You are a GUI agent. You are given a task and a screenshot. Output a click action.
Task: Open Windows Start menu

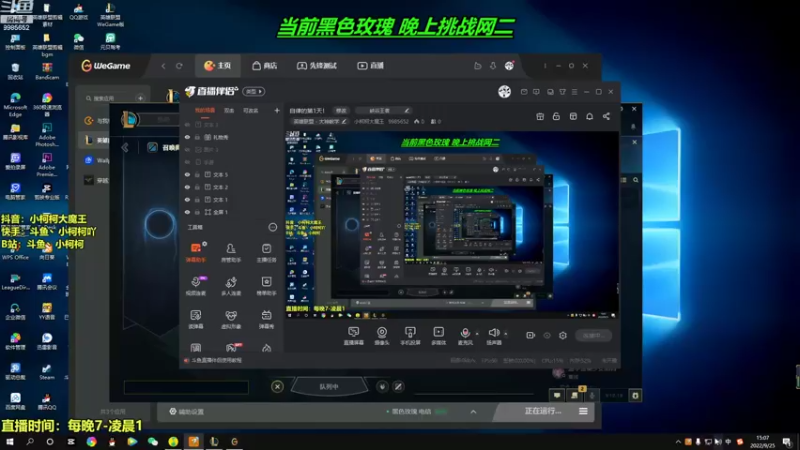[10, 442]
